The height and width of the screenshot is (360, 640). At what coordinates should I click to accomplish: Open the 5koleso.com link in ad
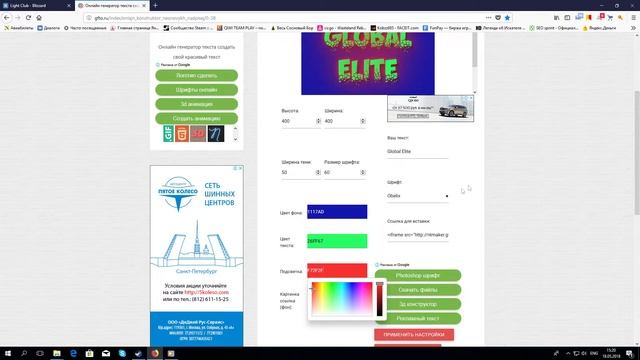(x=207, y=293)
